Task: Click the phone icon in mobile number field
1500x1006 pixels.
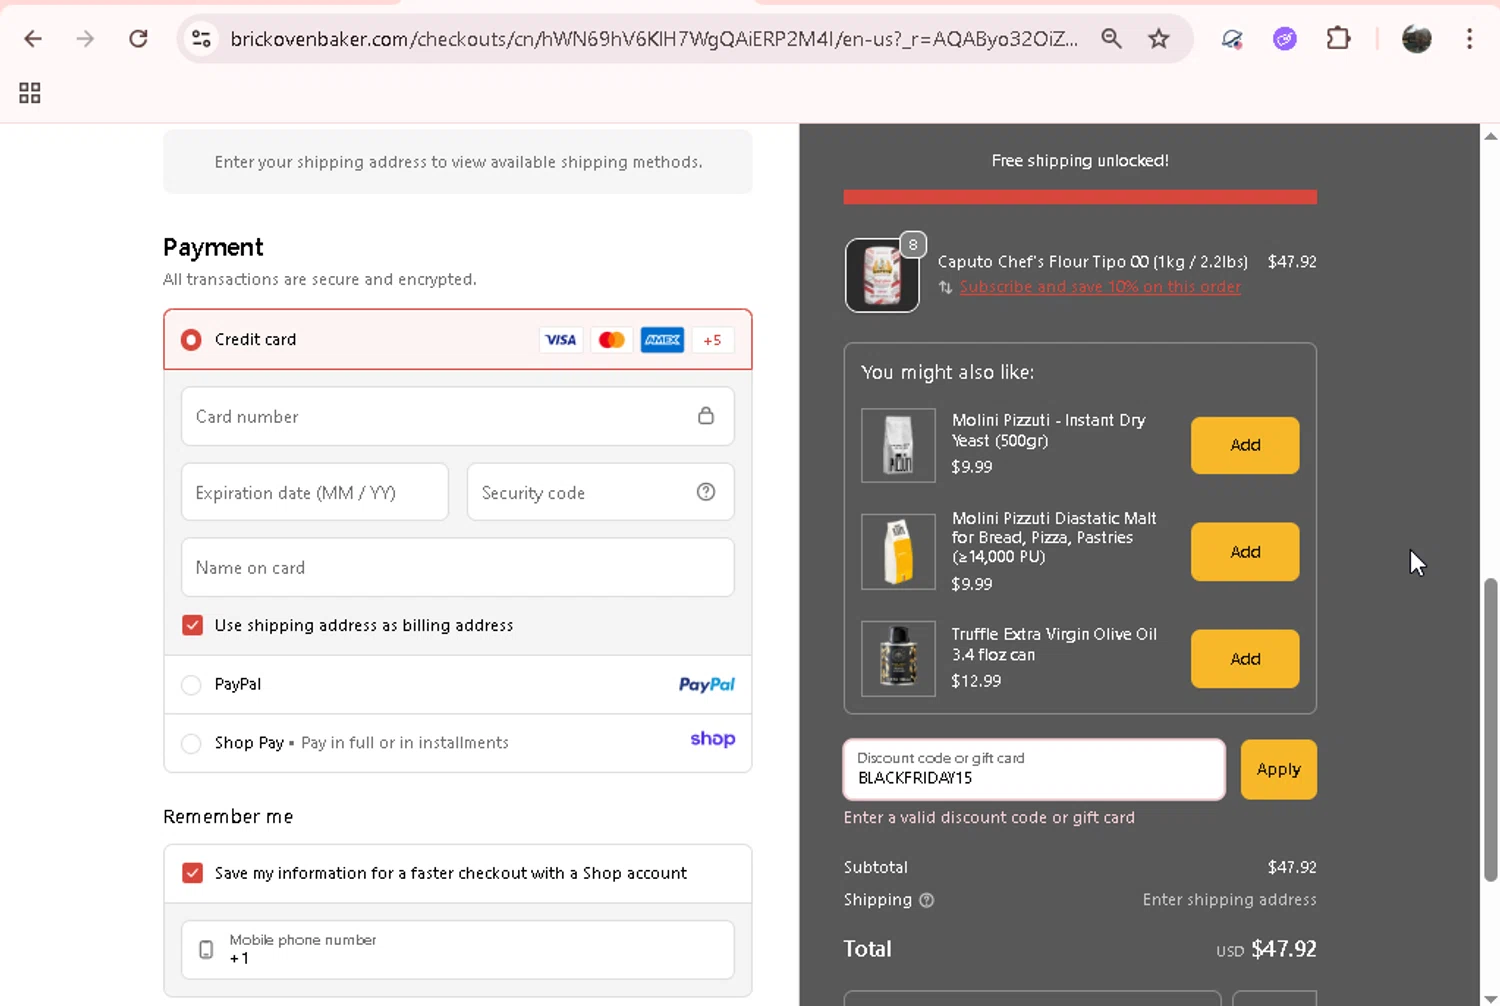Action: pos(206,950)
